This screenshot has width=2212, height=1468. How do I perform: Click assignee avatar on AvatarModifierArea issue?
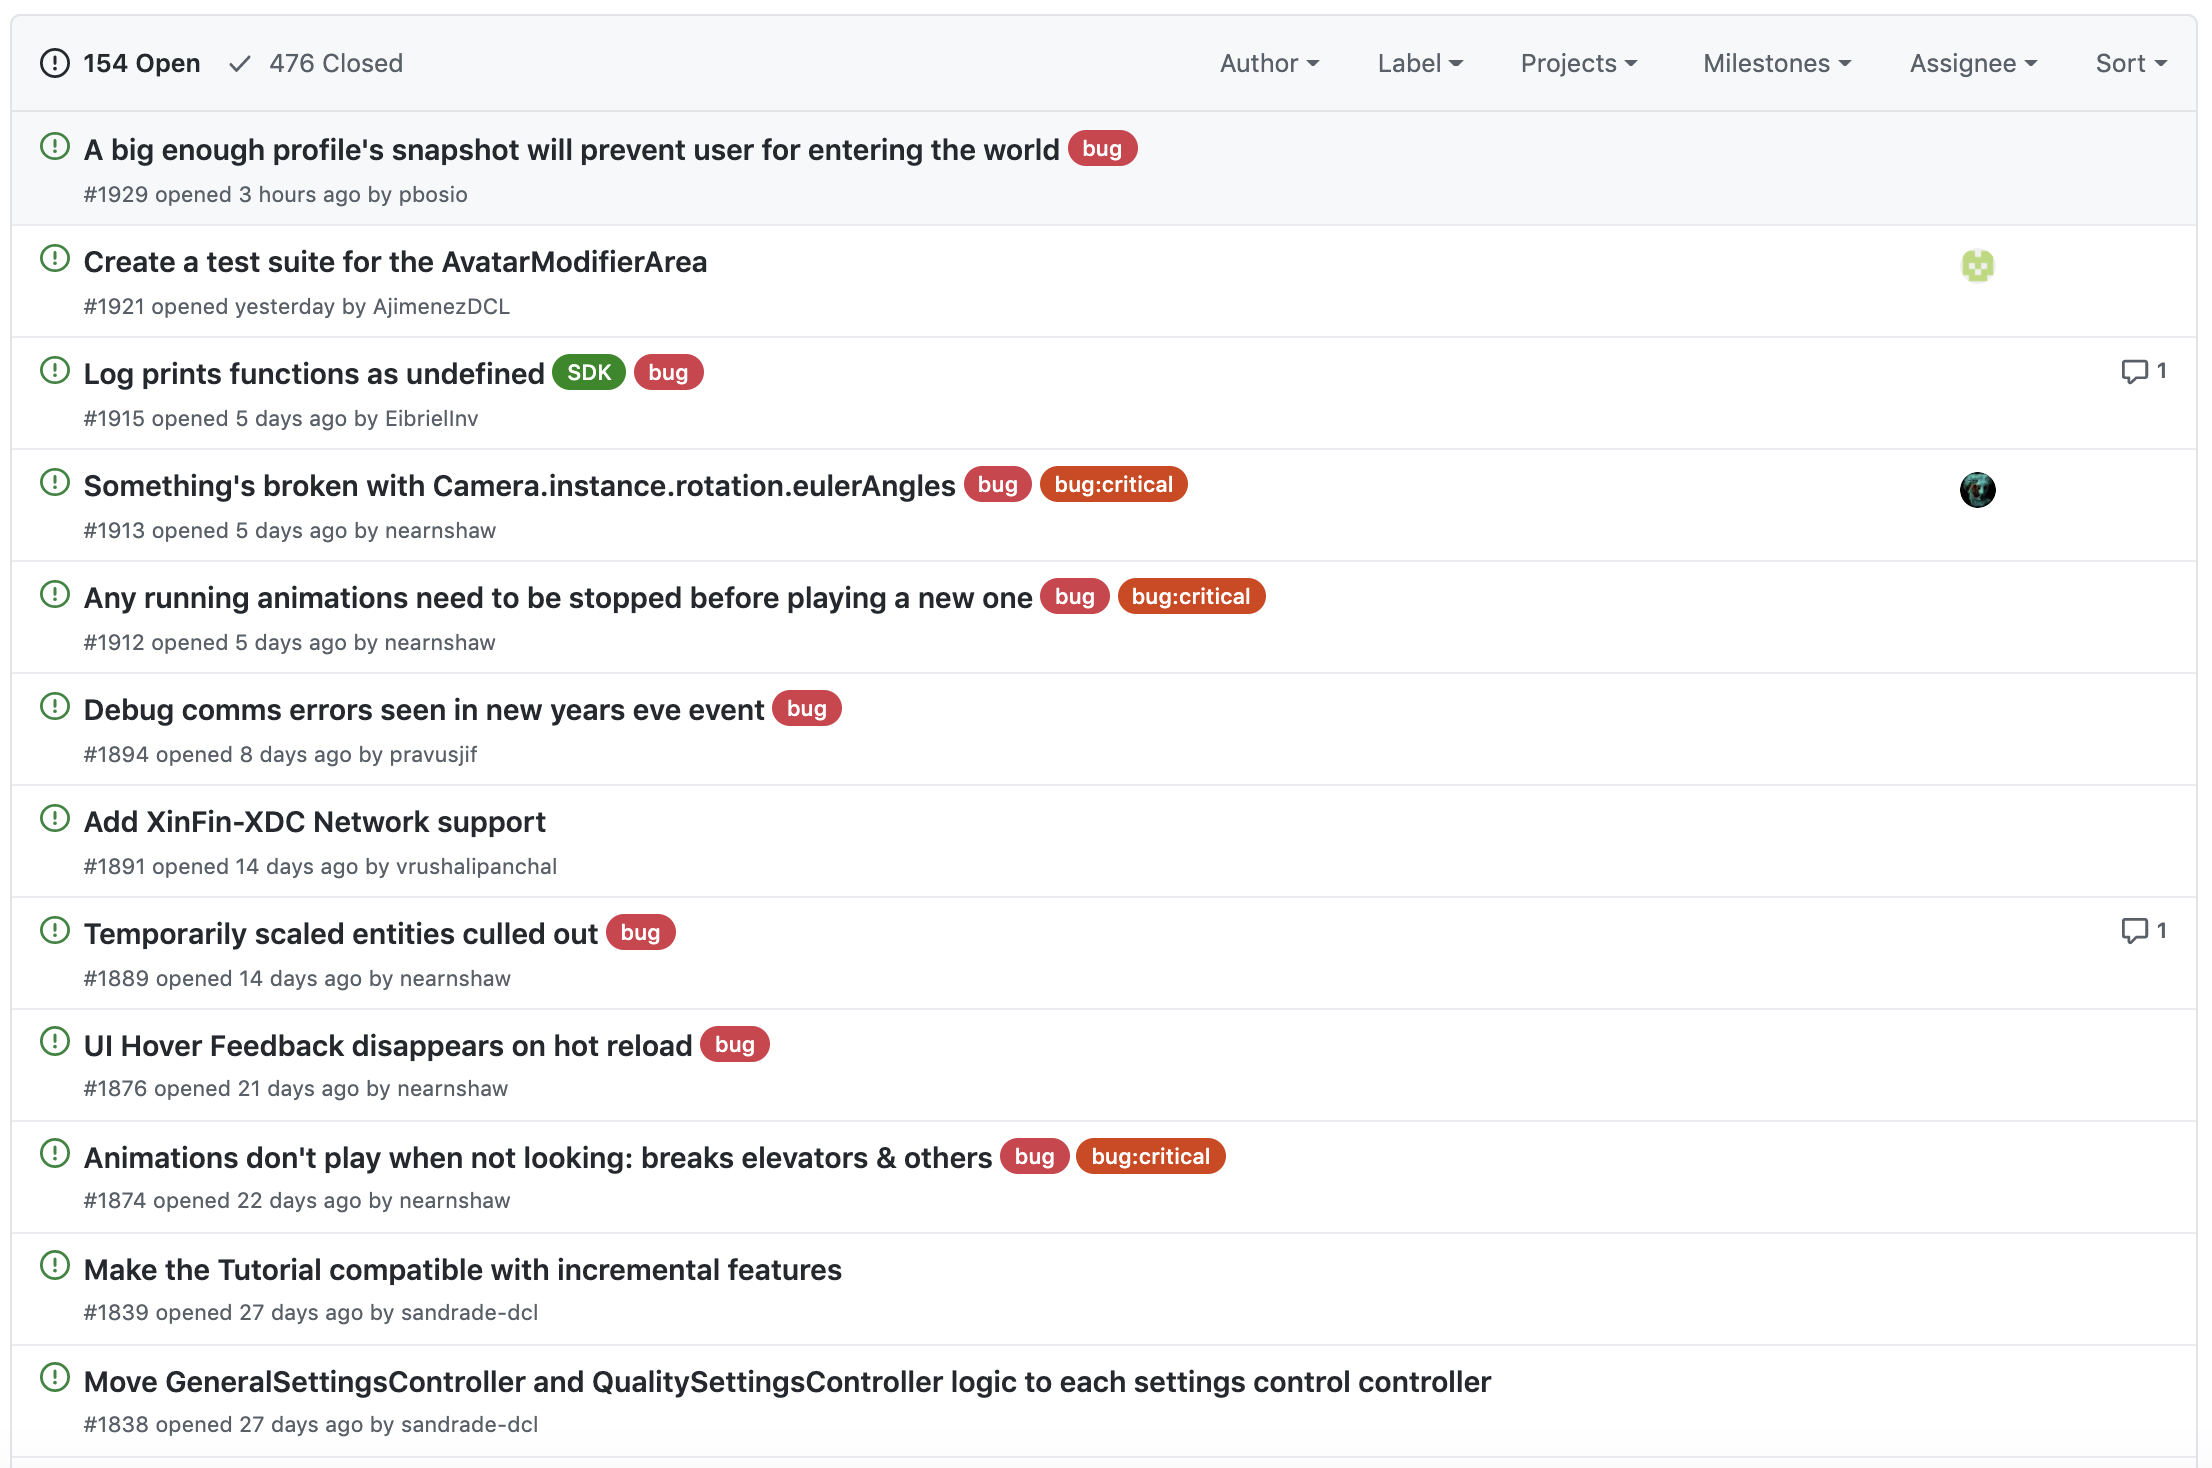click(x=1977, y=266)
